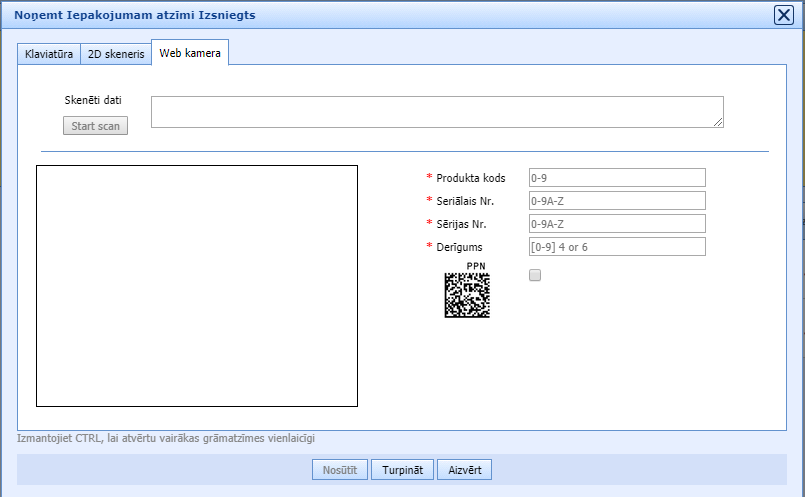Click the Produkta kods label

pos(470,178)
